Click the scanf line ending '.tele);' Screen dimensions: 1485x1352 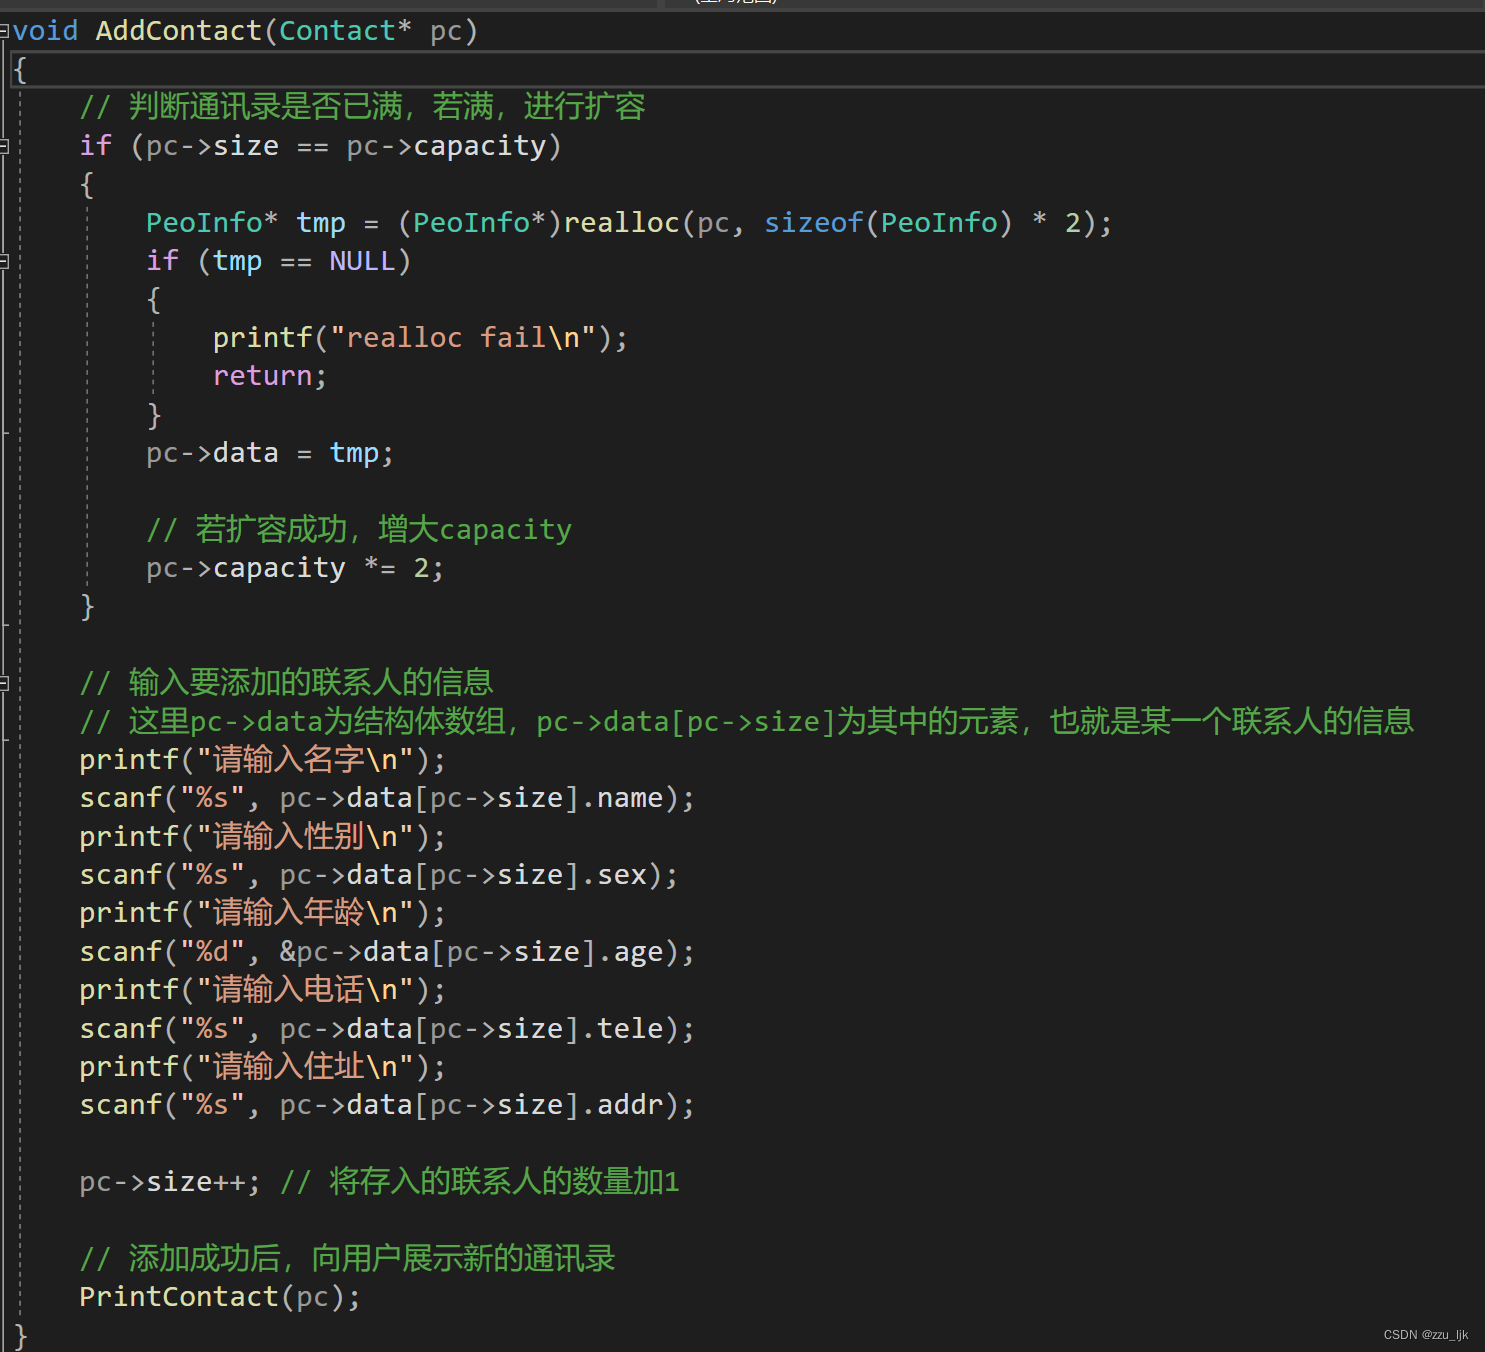[x=387, y=1028]
